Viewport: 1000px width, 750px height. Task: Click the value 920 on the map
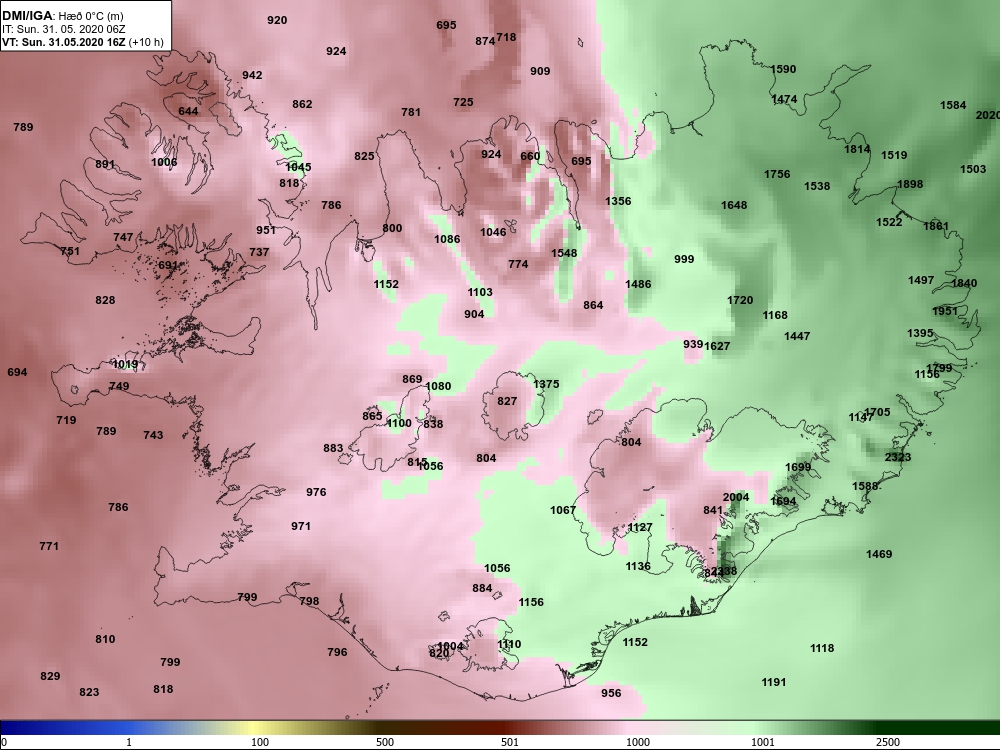(277, 20)
